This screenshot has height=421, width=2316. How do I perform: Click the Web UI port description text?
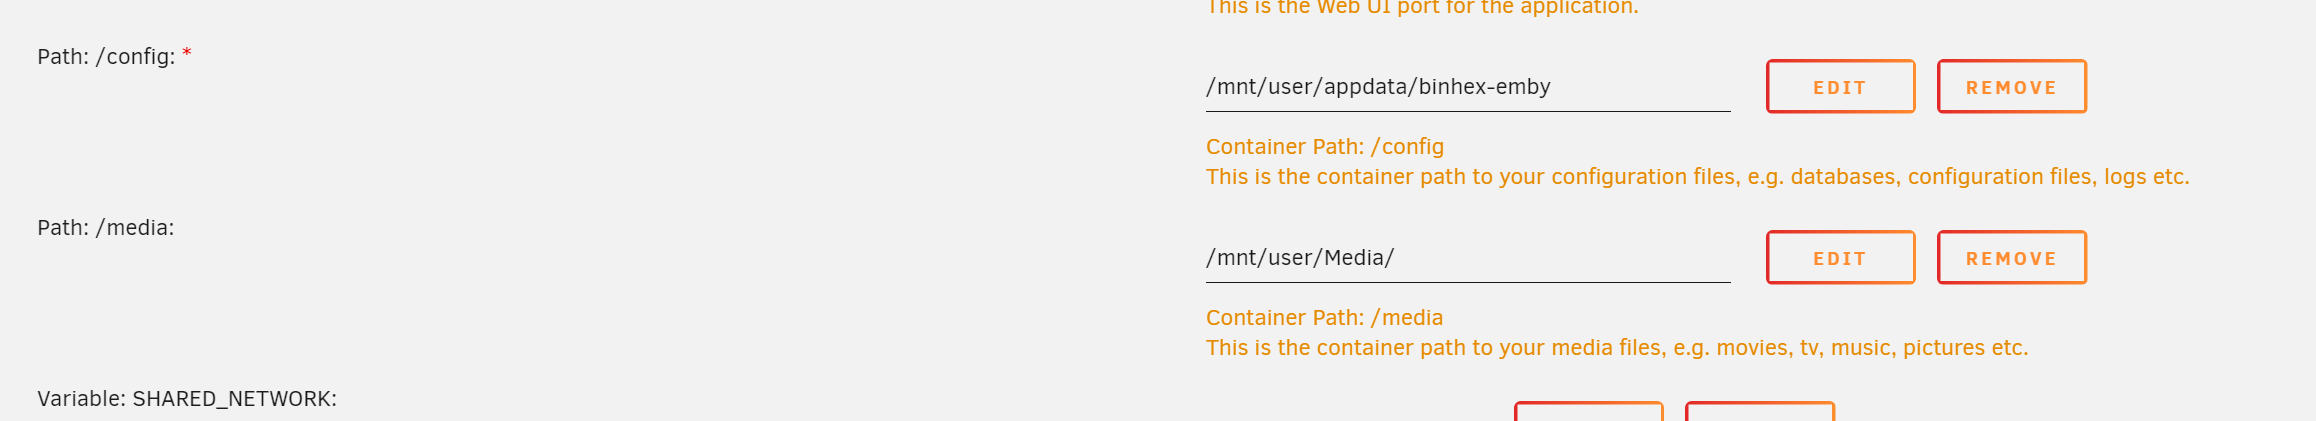(1422, 8)
